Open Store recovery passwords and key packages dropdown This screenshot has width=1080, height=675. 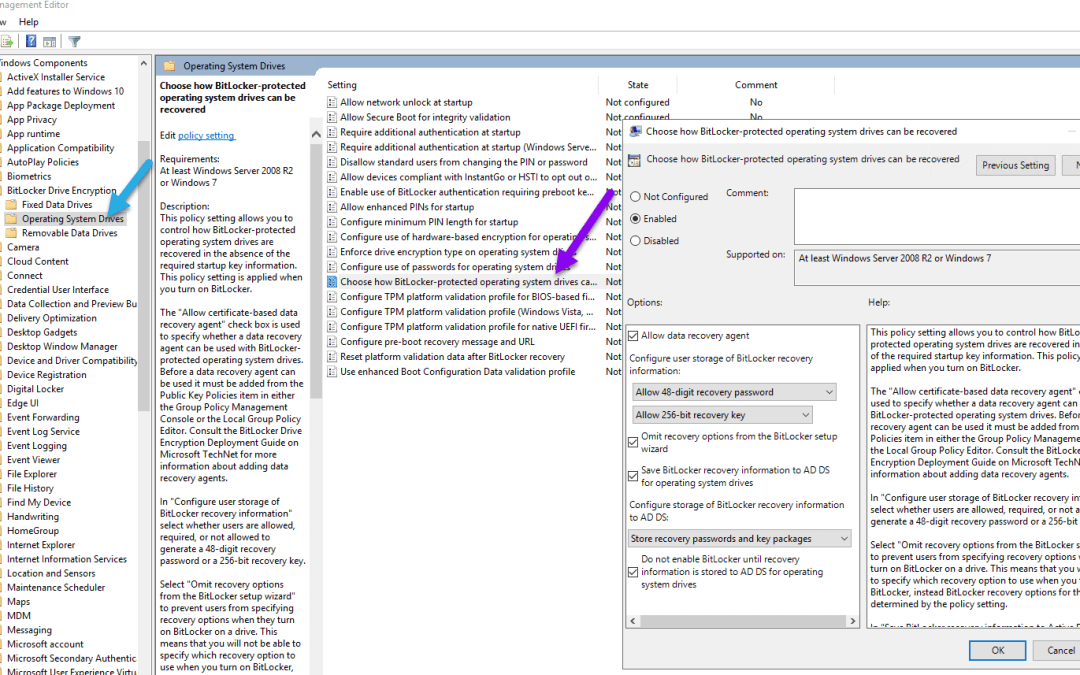(740, 539)
